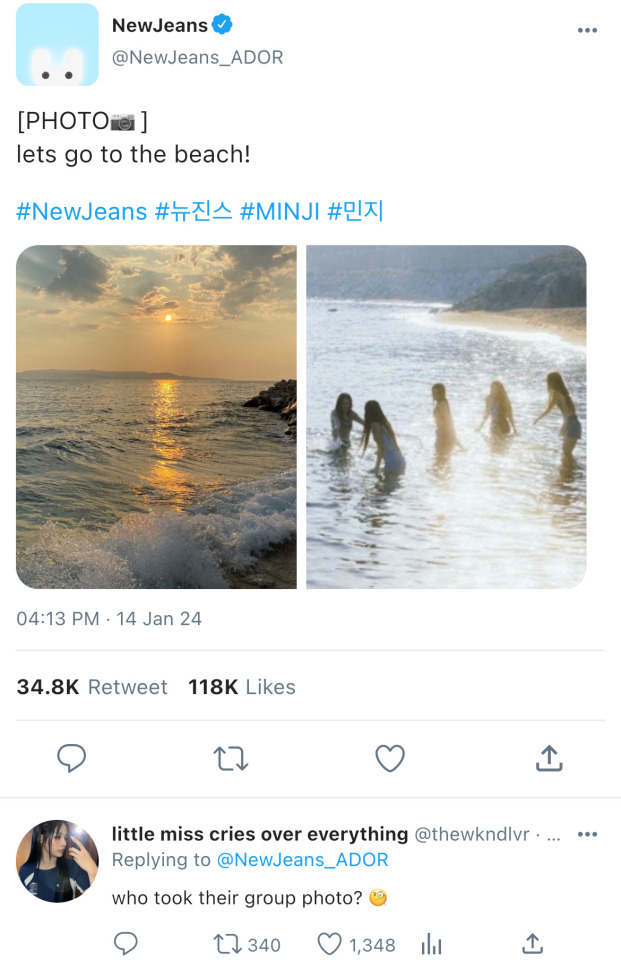The image size is (621, 960).
Task: Like the comment with 1,348 likes
Action: pos(330,944)
